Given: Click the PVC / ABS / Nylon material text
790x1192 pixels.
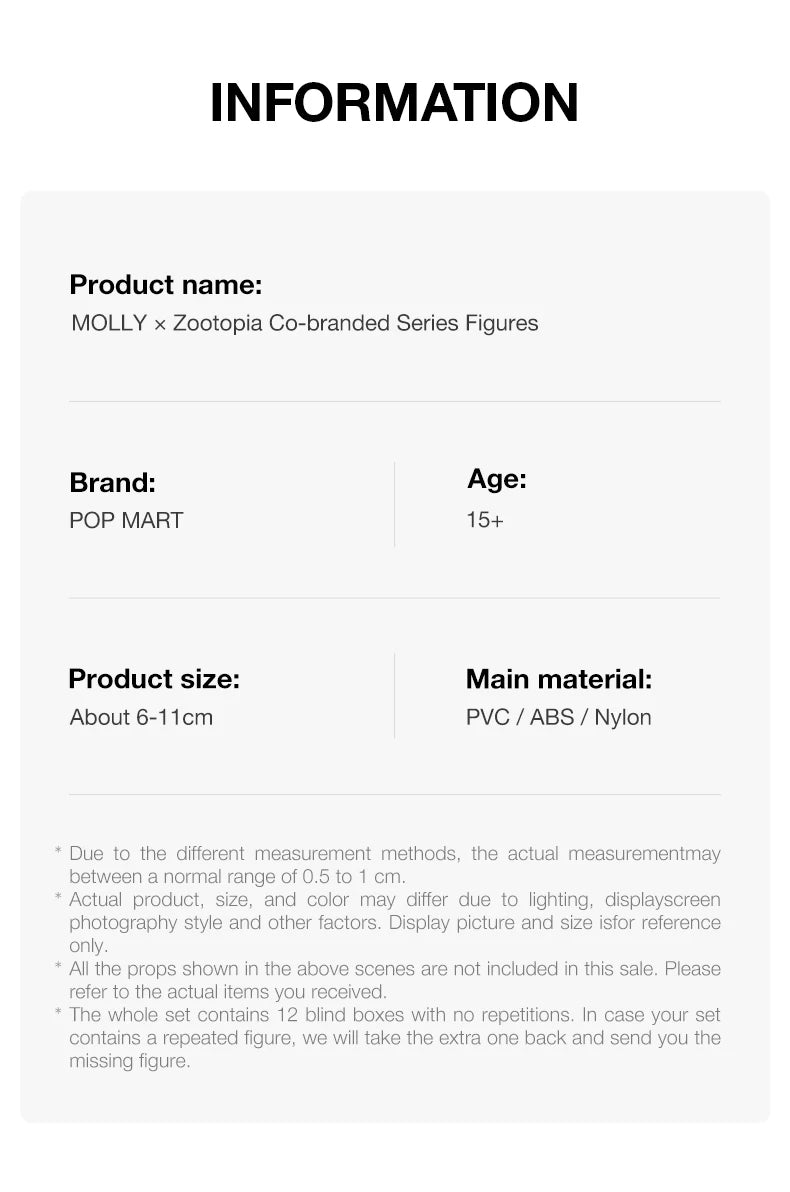Looking at the screenshot, I should point(558,717).
